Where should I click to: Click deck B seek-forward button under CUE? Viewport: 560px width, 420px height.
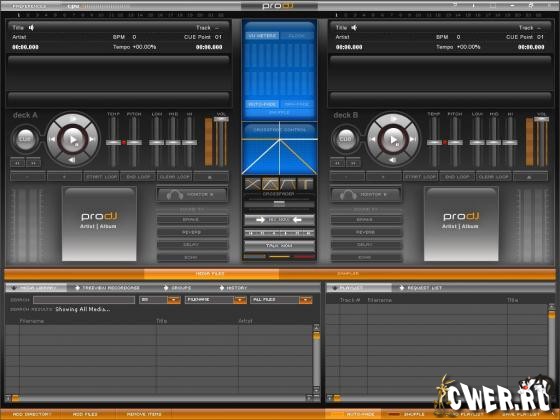[353, 163]
